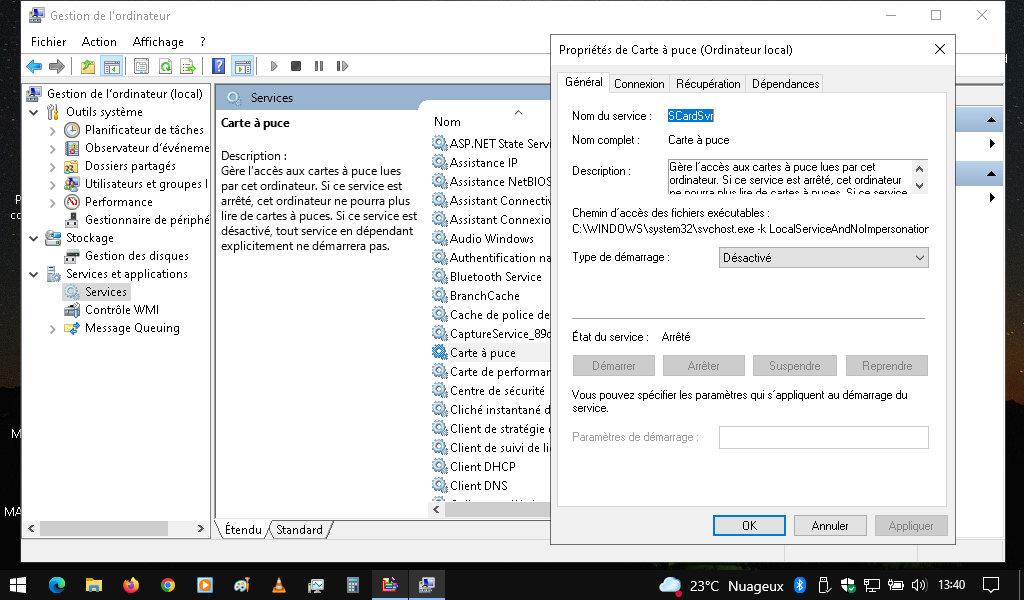Launch Firefox from the taskbar
Viewport: 1024px width, 600px height.
131,584
